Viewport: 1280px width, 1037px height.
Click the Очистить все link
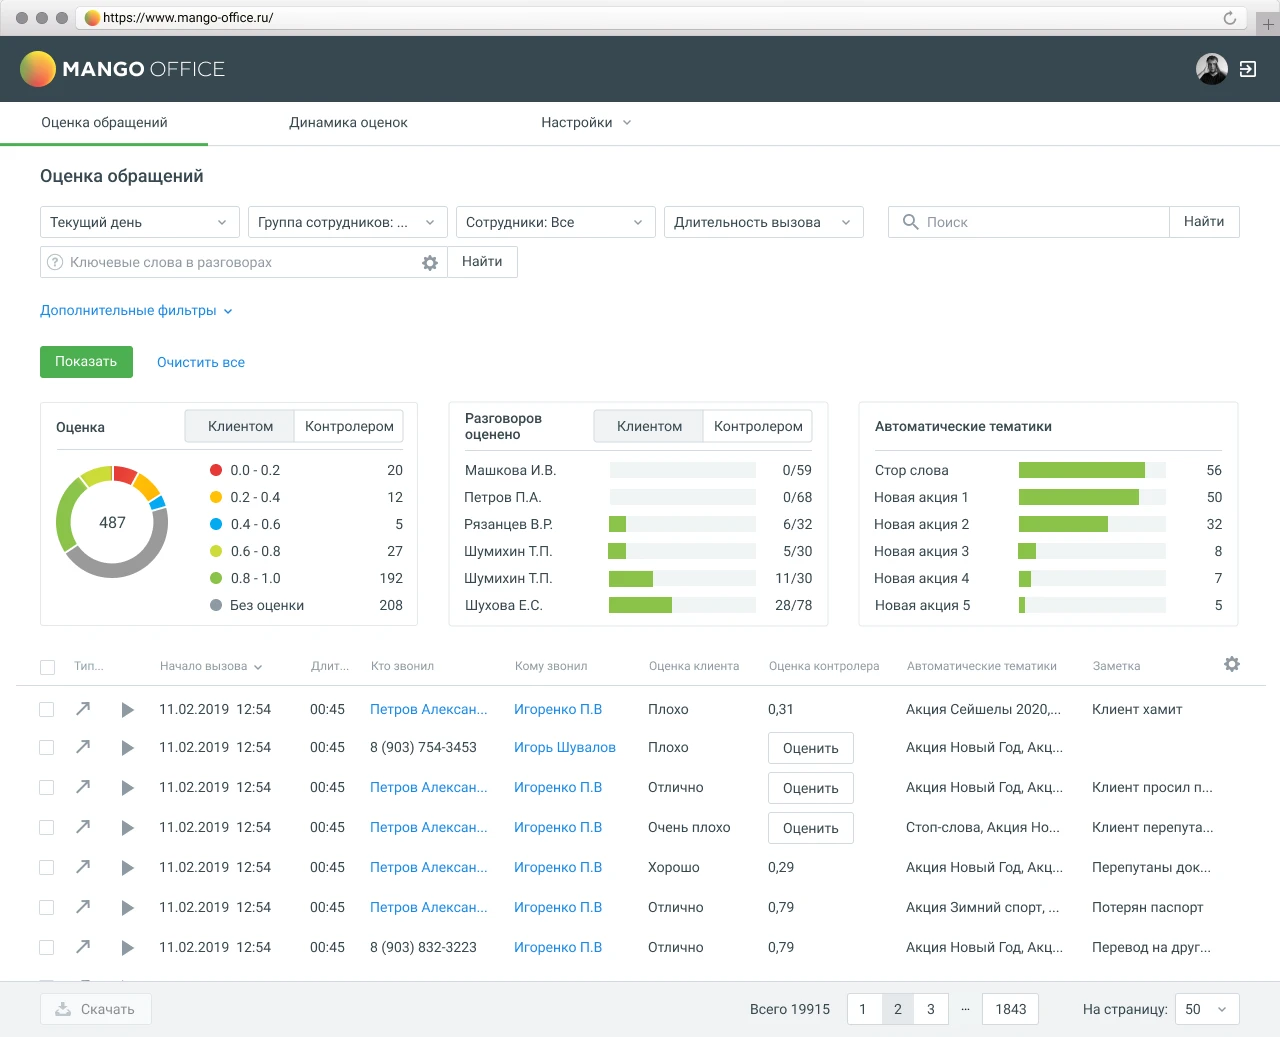pos(201,362)
